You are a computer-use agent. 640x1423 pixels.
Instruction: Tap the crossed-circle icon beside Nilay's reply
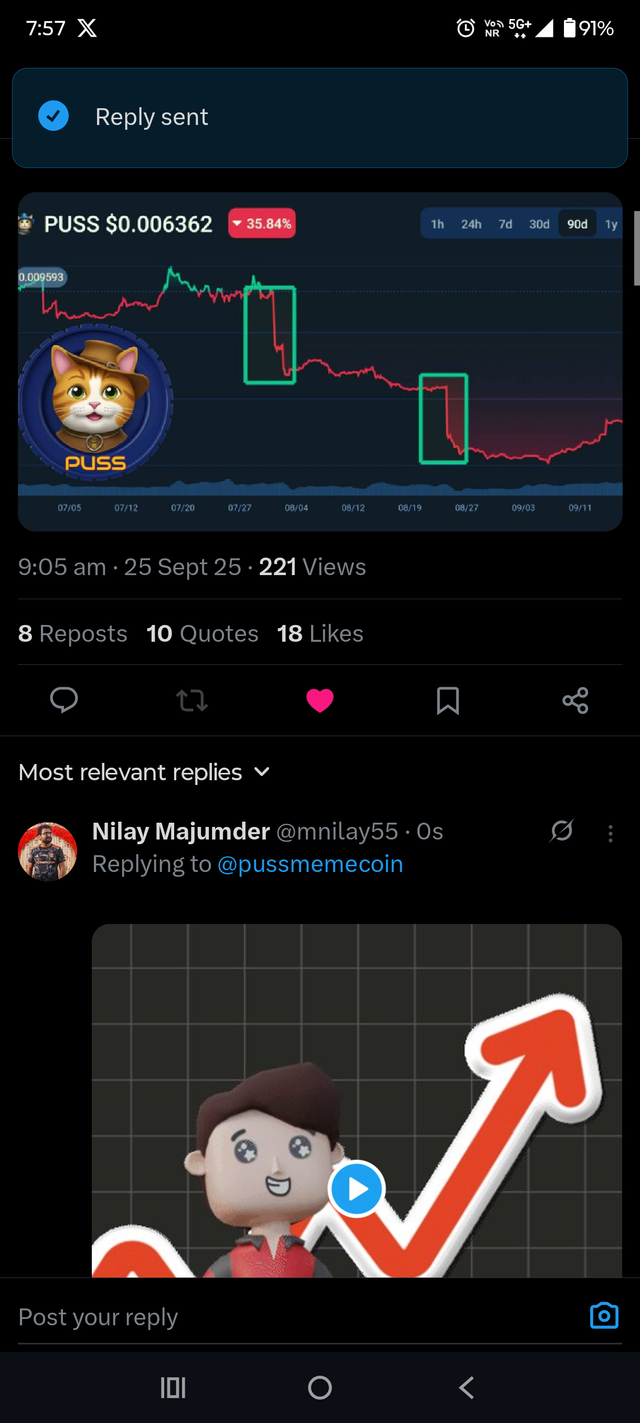[x=562, y=831]
